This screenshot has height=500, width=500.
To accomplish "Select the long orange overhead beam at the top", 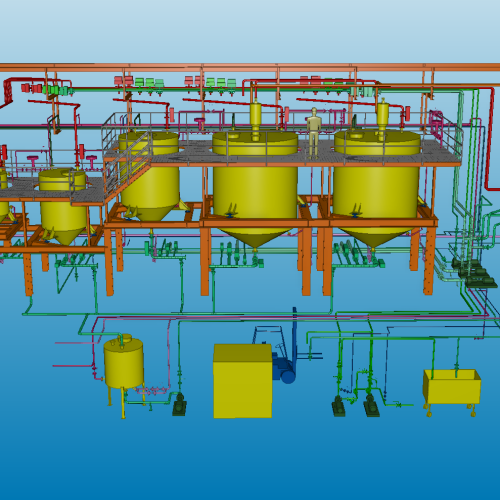I will [x=250, y=68].
